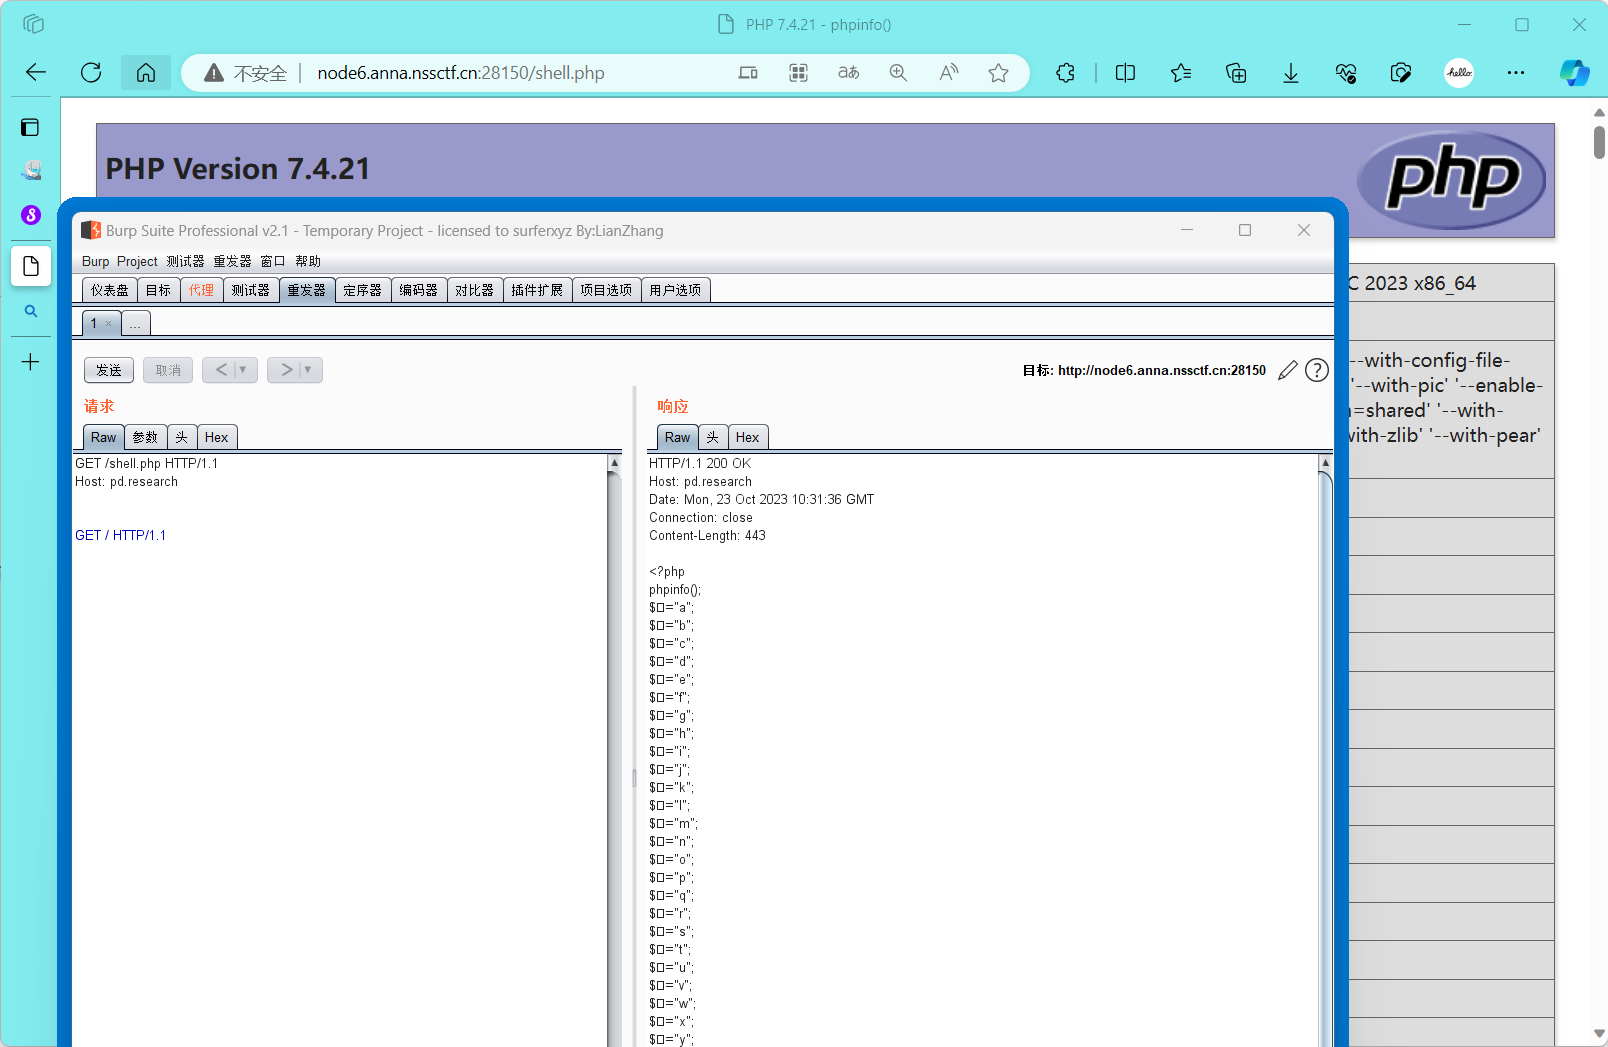The height and width of the screenshot is (1047, 1608).
Task: Open the Edge profile avatar
Action: tap(1459, 72)
